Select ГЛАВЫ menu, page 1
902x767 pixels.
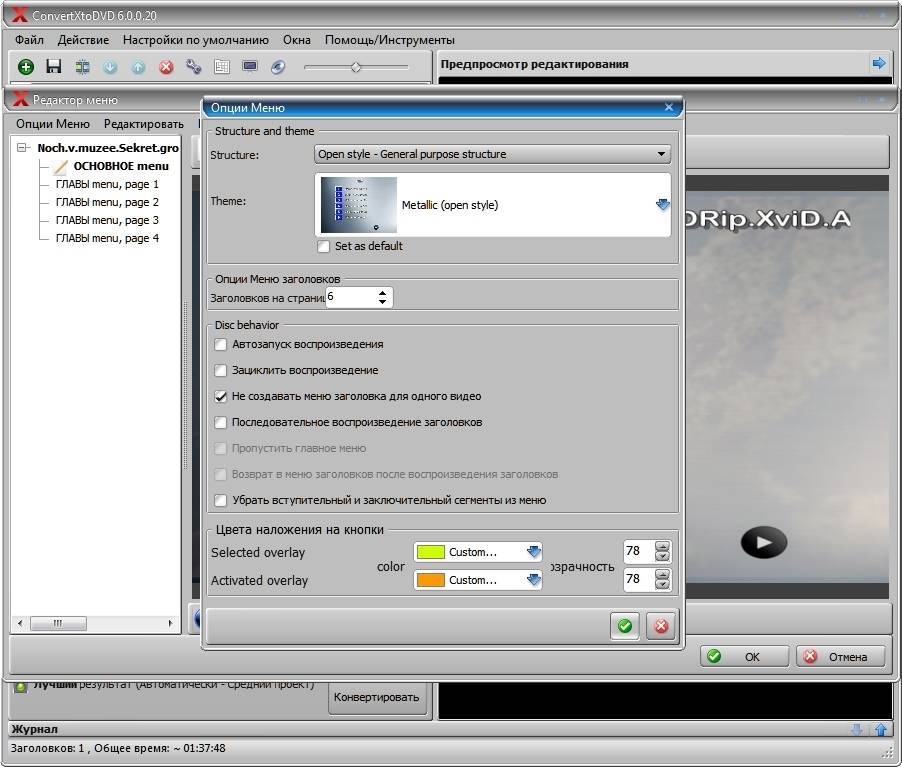[x=107, y=184]
